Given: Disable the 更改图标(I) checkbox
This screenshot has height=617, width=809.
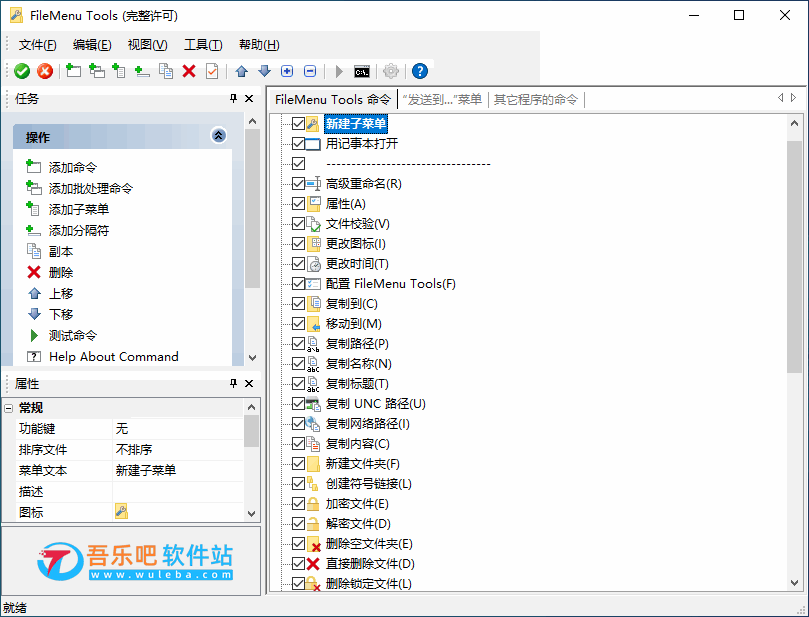Looking at the screenshot, I should (298, 243).
